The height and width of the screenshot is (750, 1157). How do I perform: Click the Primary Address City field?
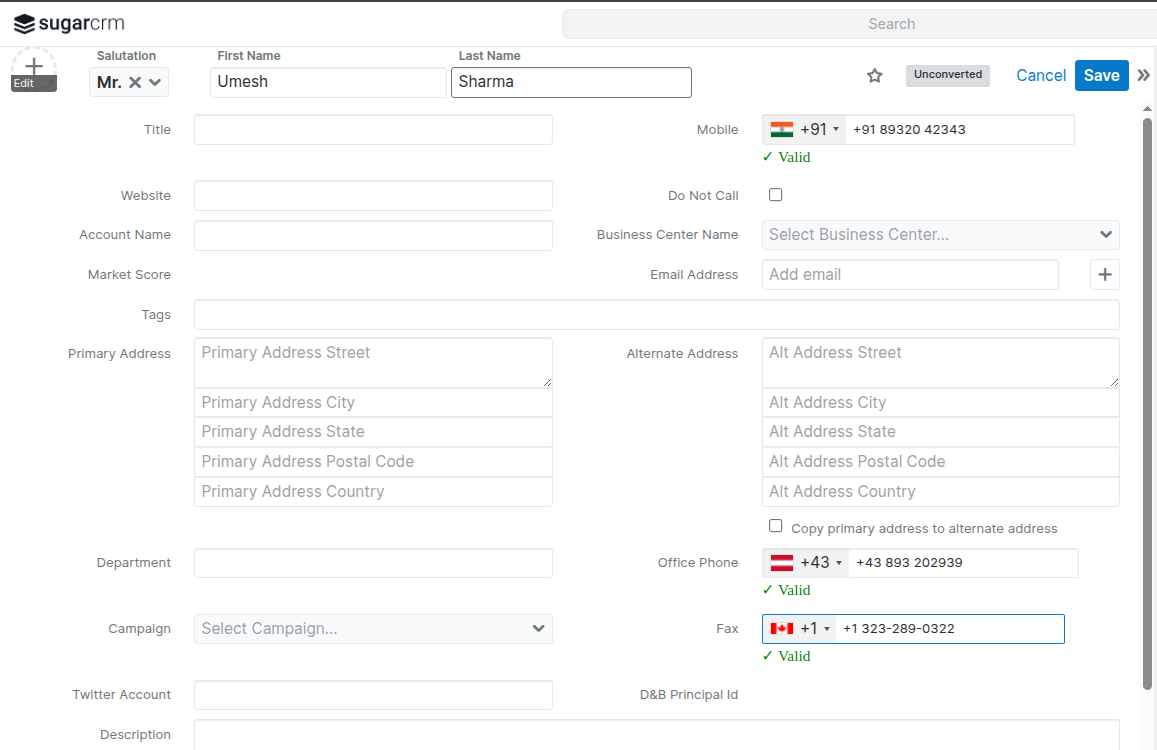tap(373, 403)
